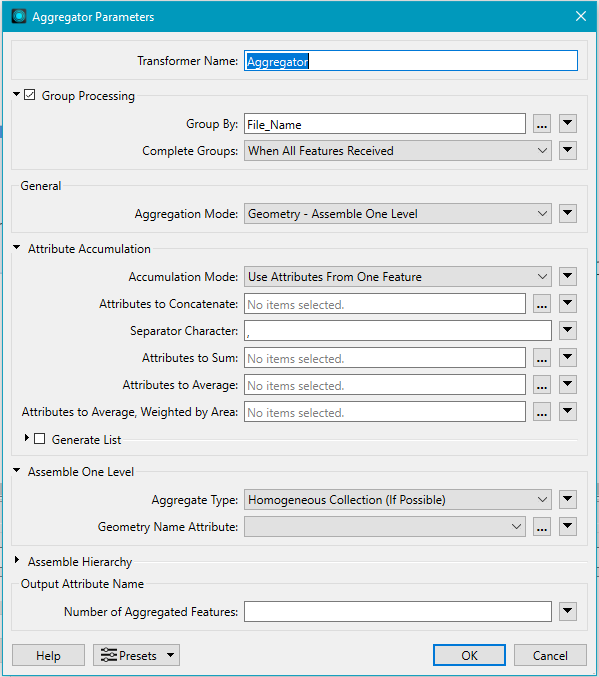
Task: Click the ellipsis for Attributes to Average, Weighted by Area
Action: pyautogui.click(x=542, y=412)
